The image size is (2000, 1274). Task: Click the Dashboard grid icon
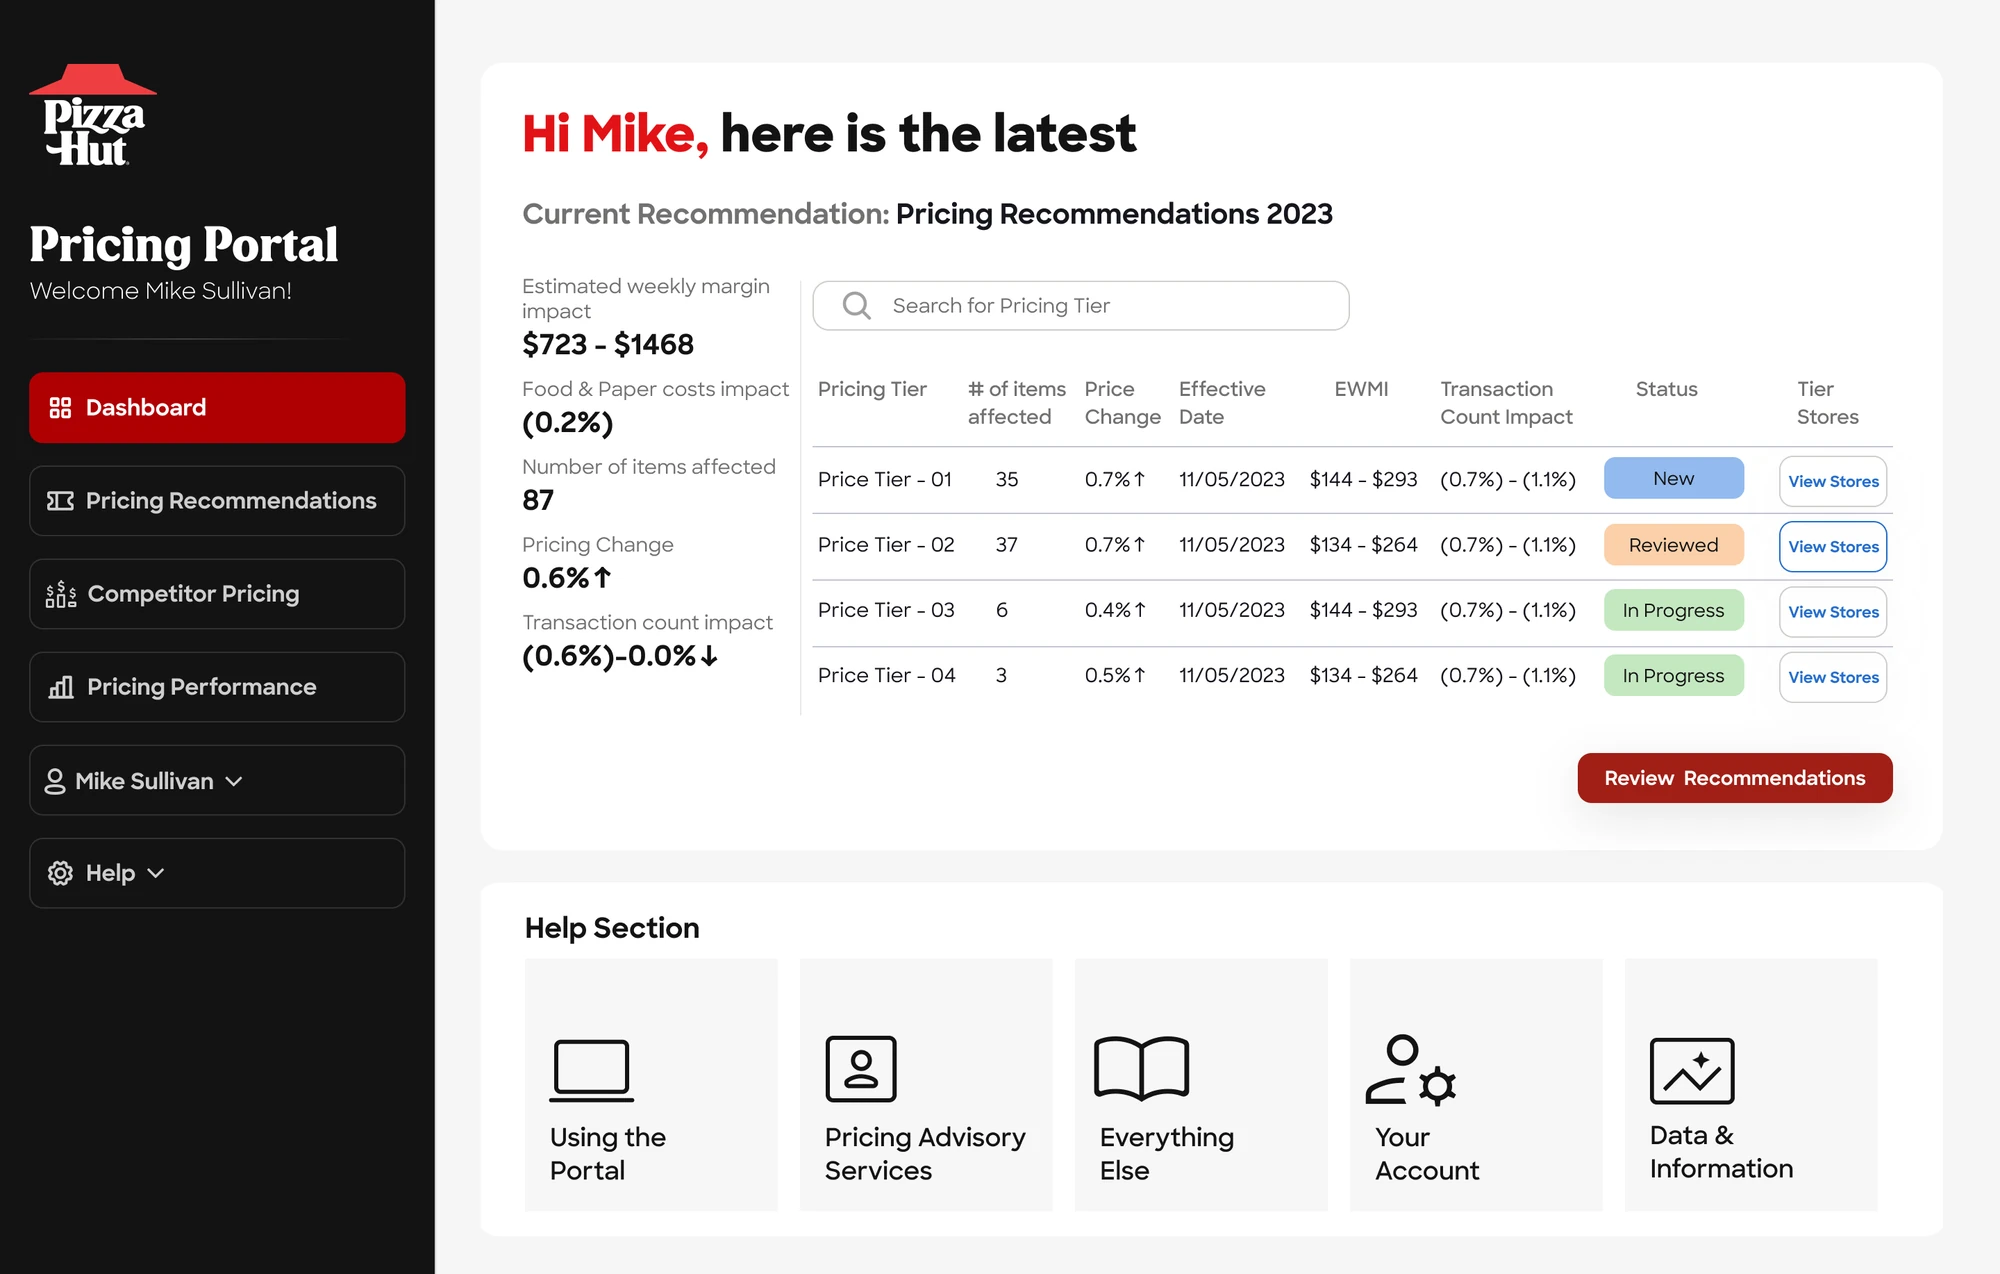60,408
